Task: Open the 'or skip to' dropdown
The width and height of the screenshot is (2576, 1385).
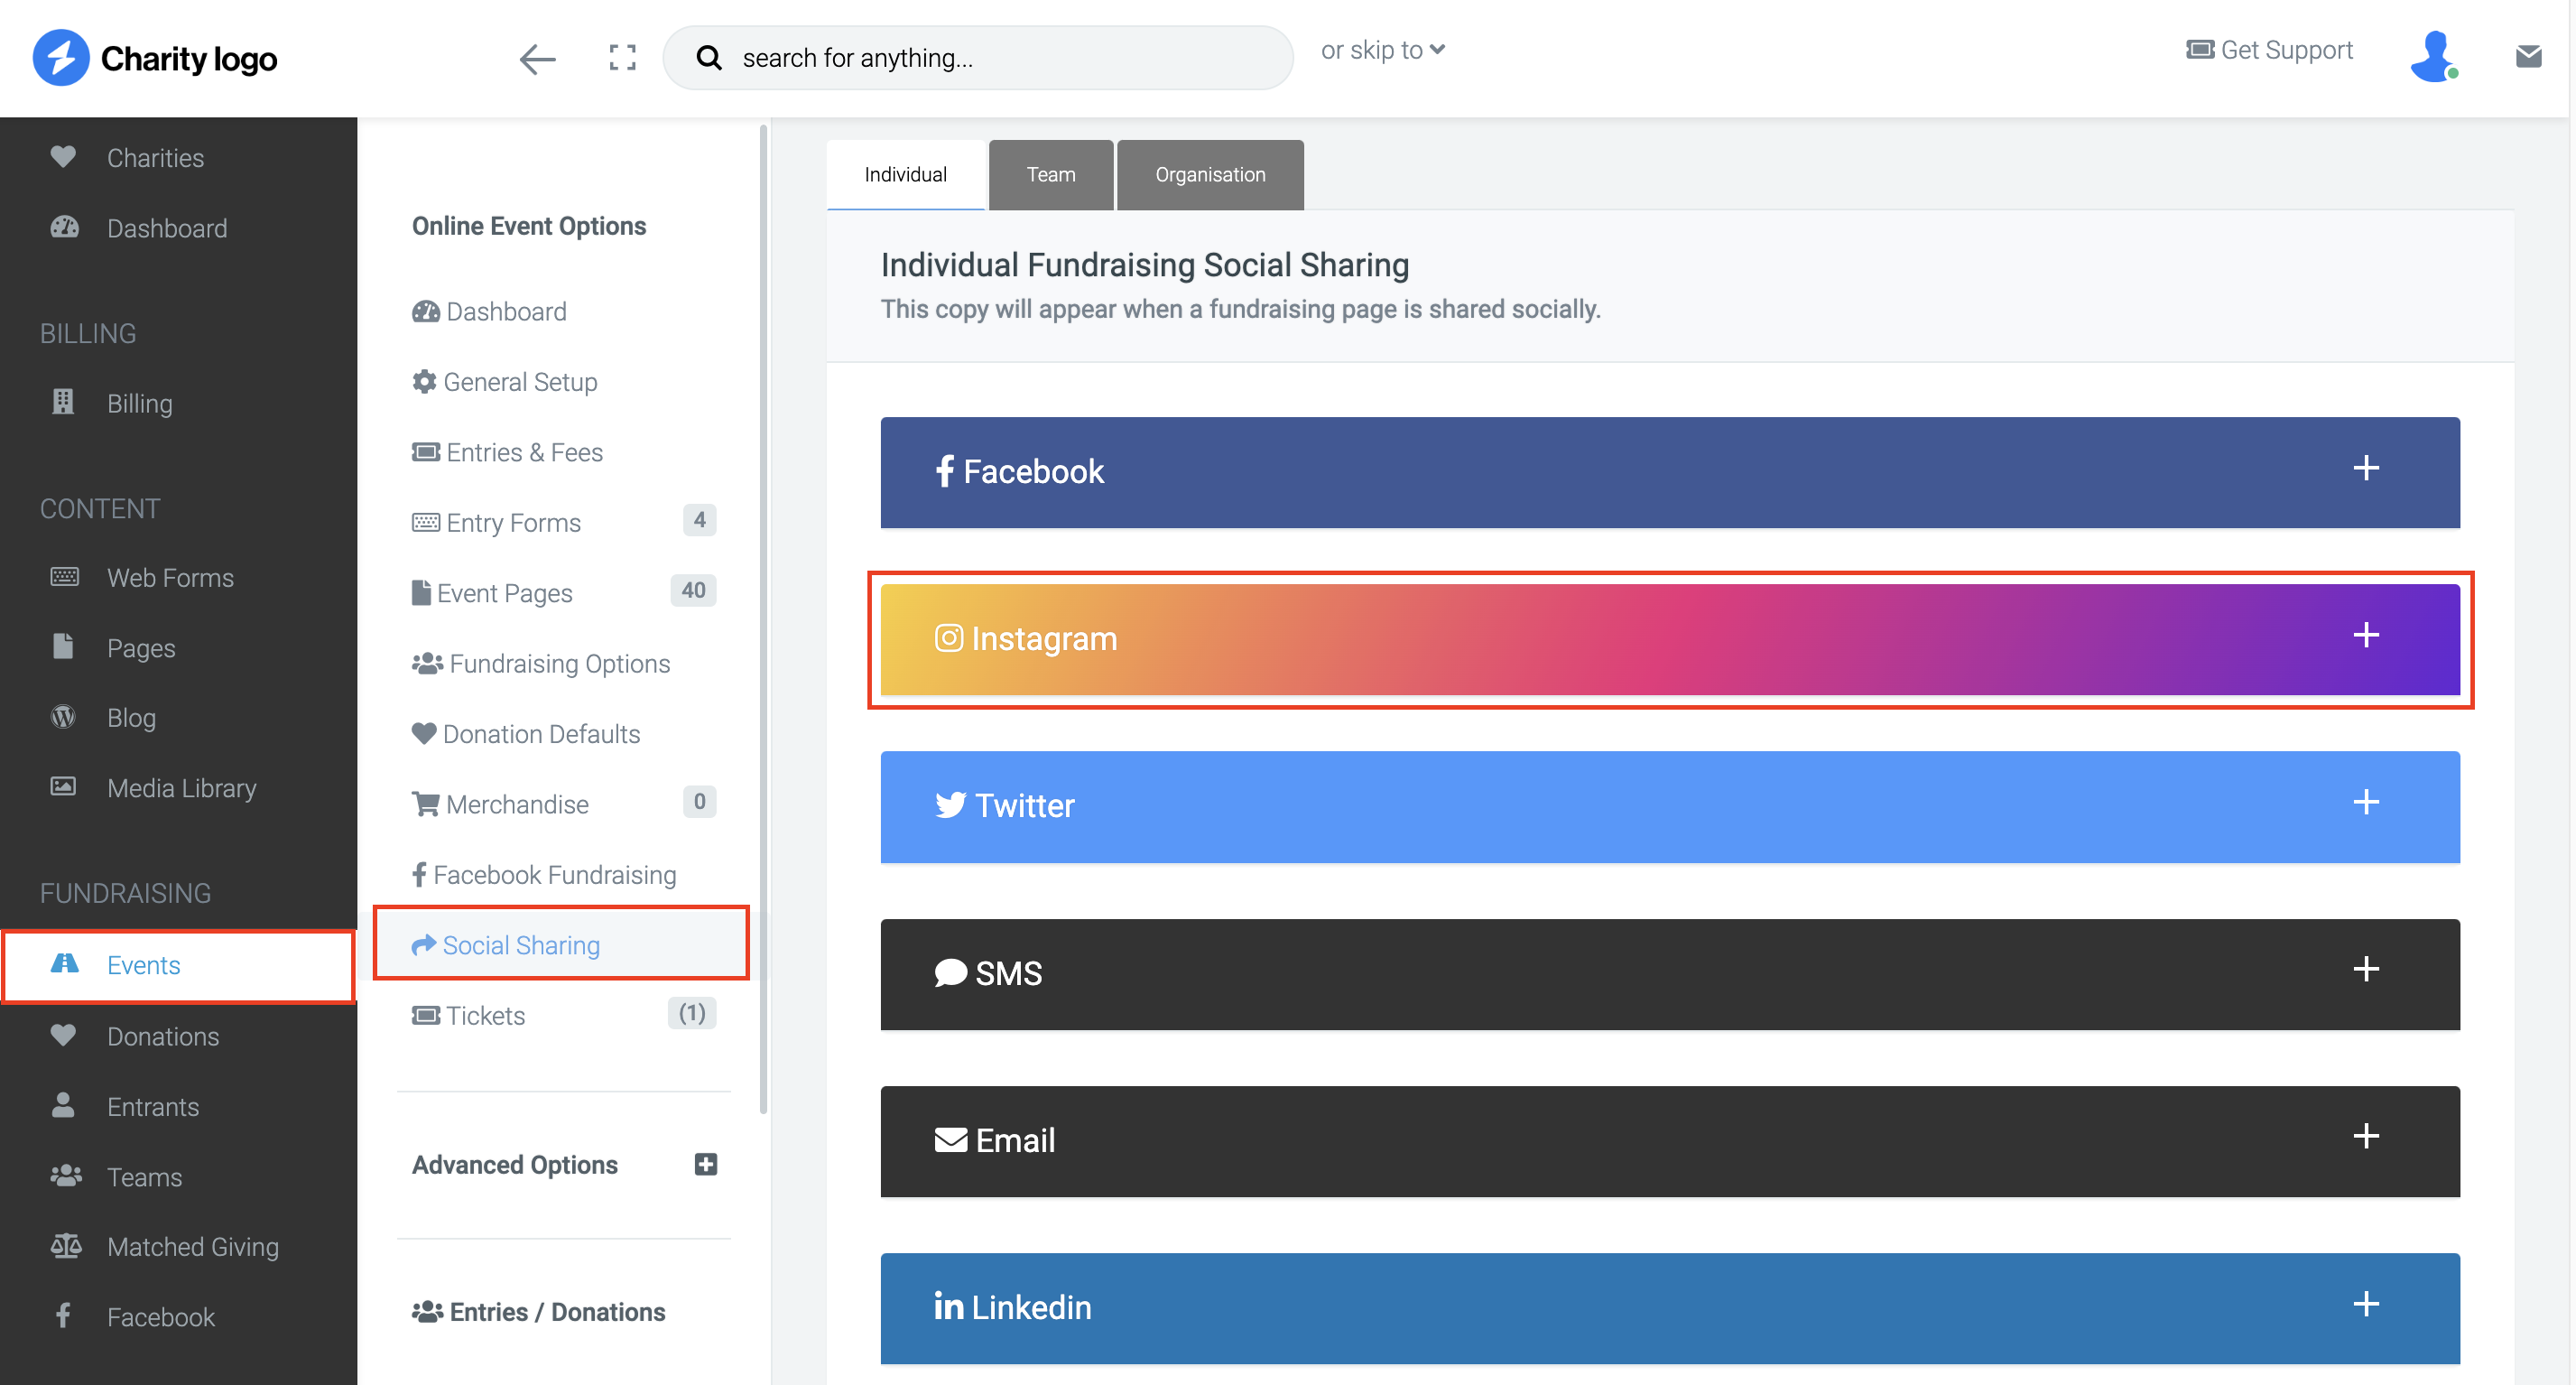Action: tap(1382, 50)
